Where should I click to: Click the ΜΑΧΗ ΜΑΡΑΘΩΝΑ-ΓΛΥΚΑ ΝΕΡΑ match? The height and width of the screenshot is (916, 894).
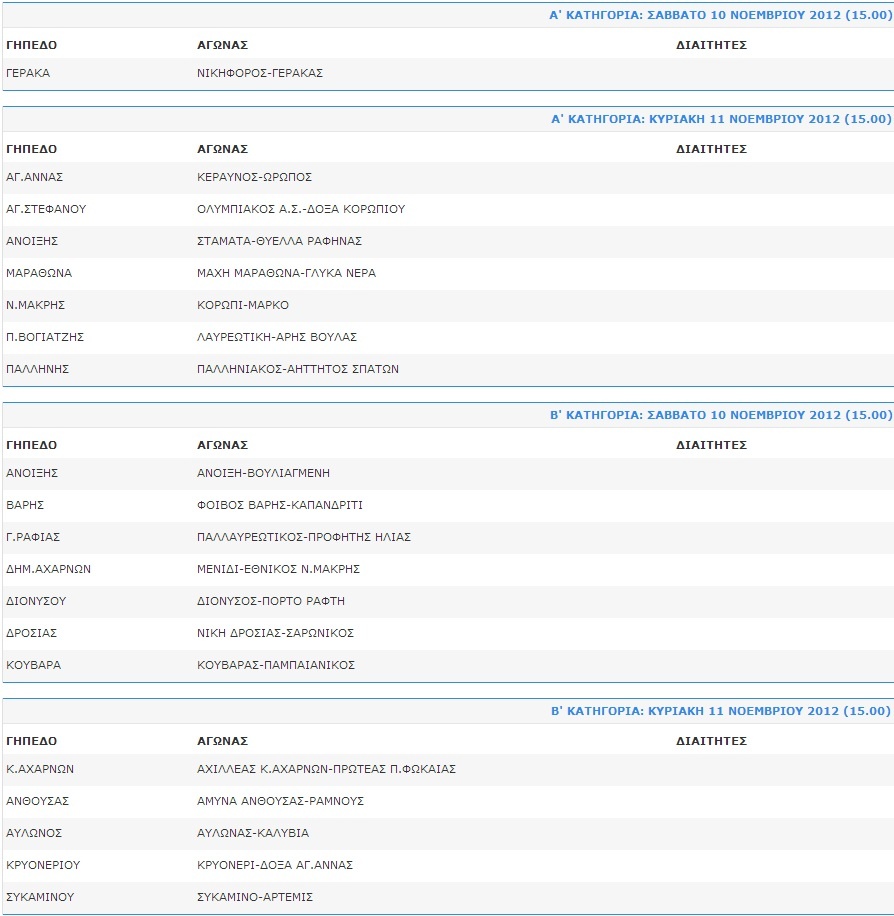[286, 273]
